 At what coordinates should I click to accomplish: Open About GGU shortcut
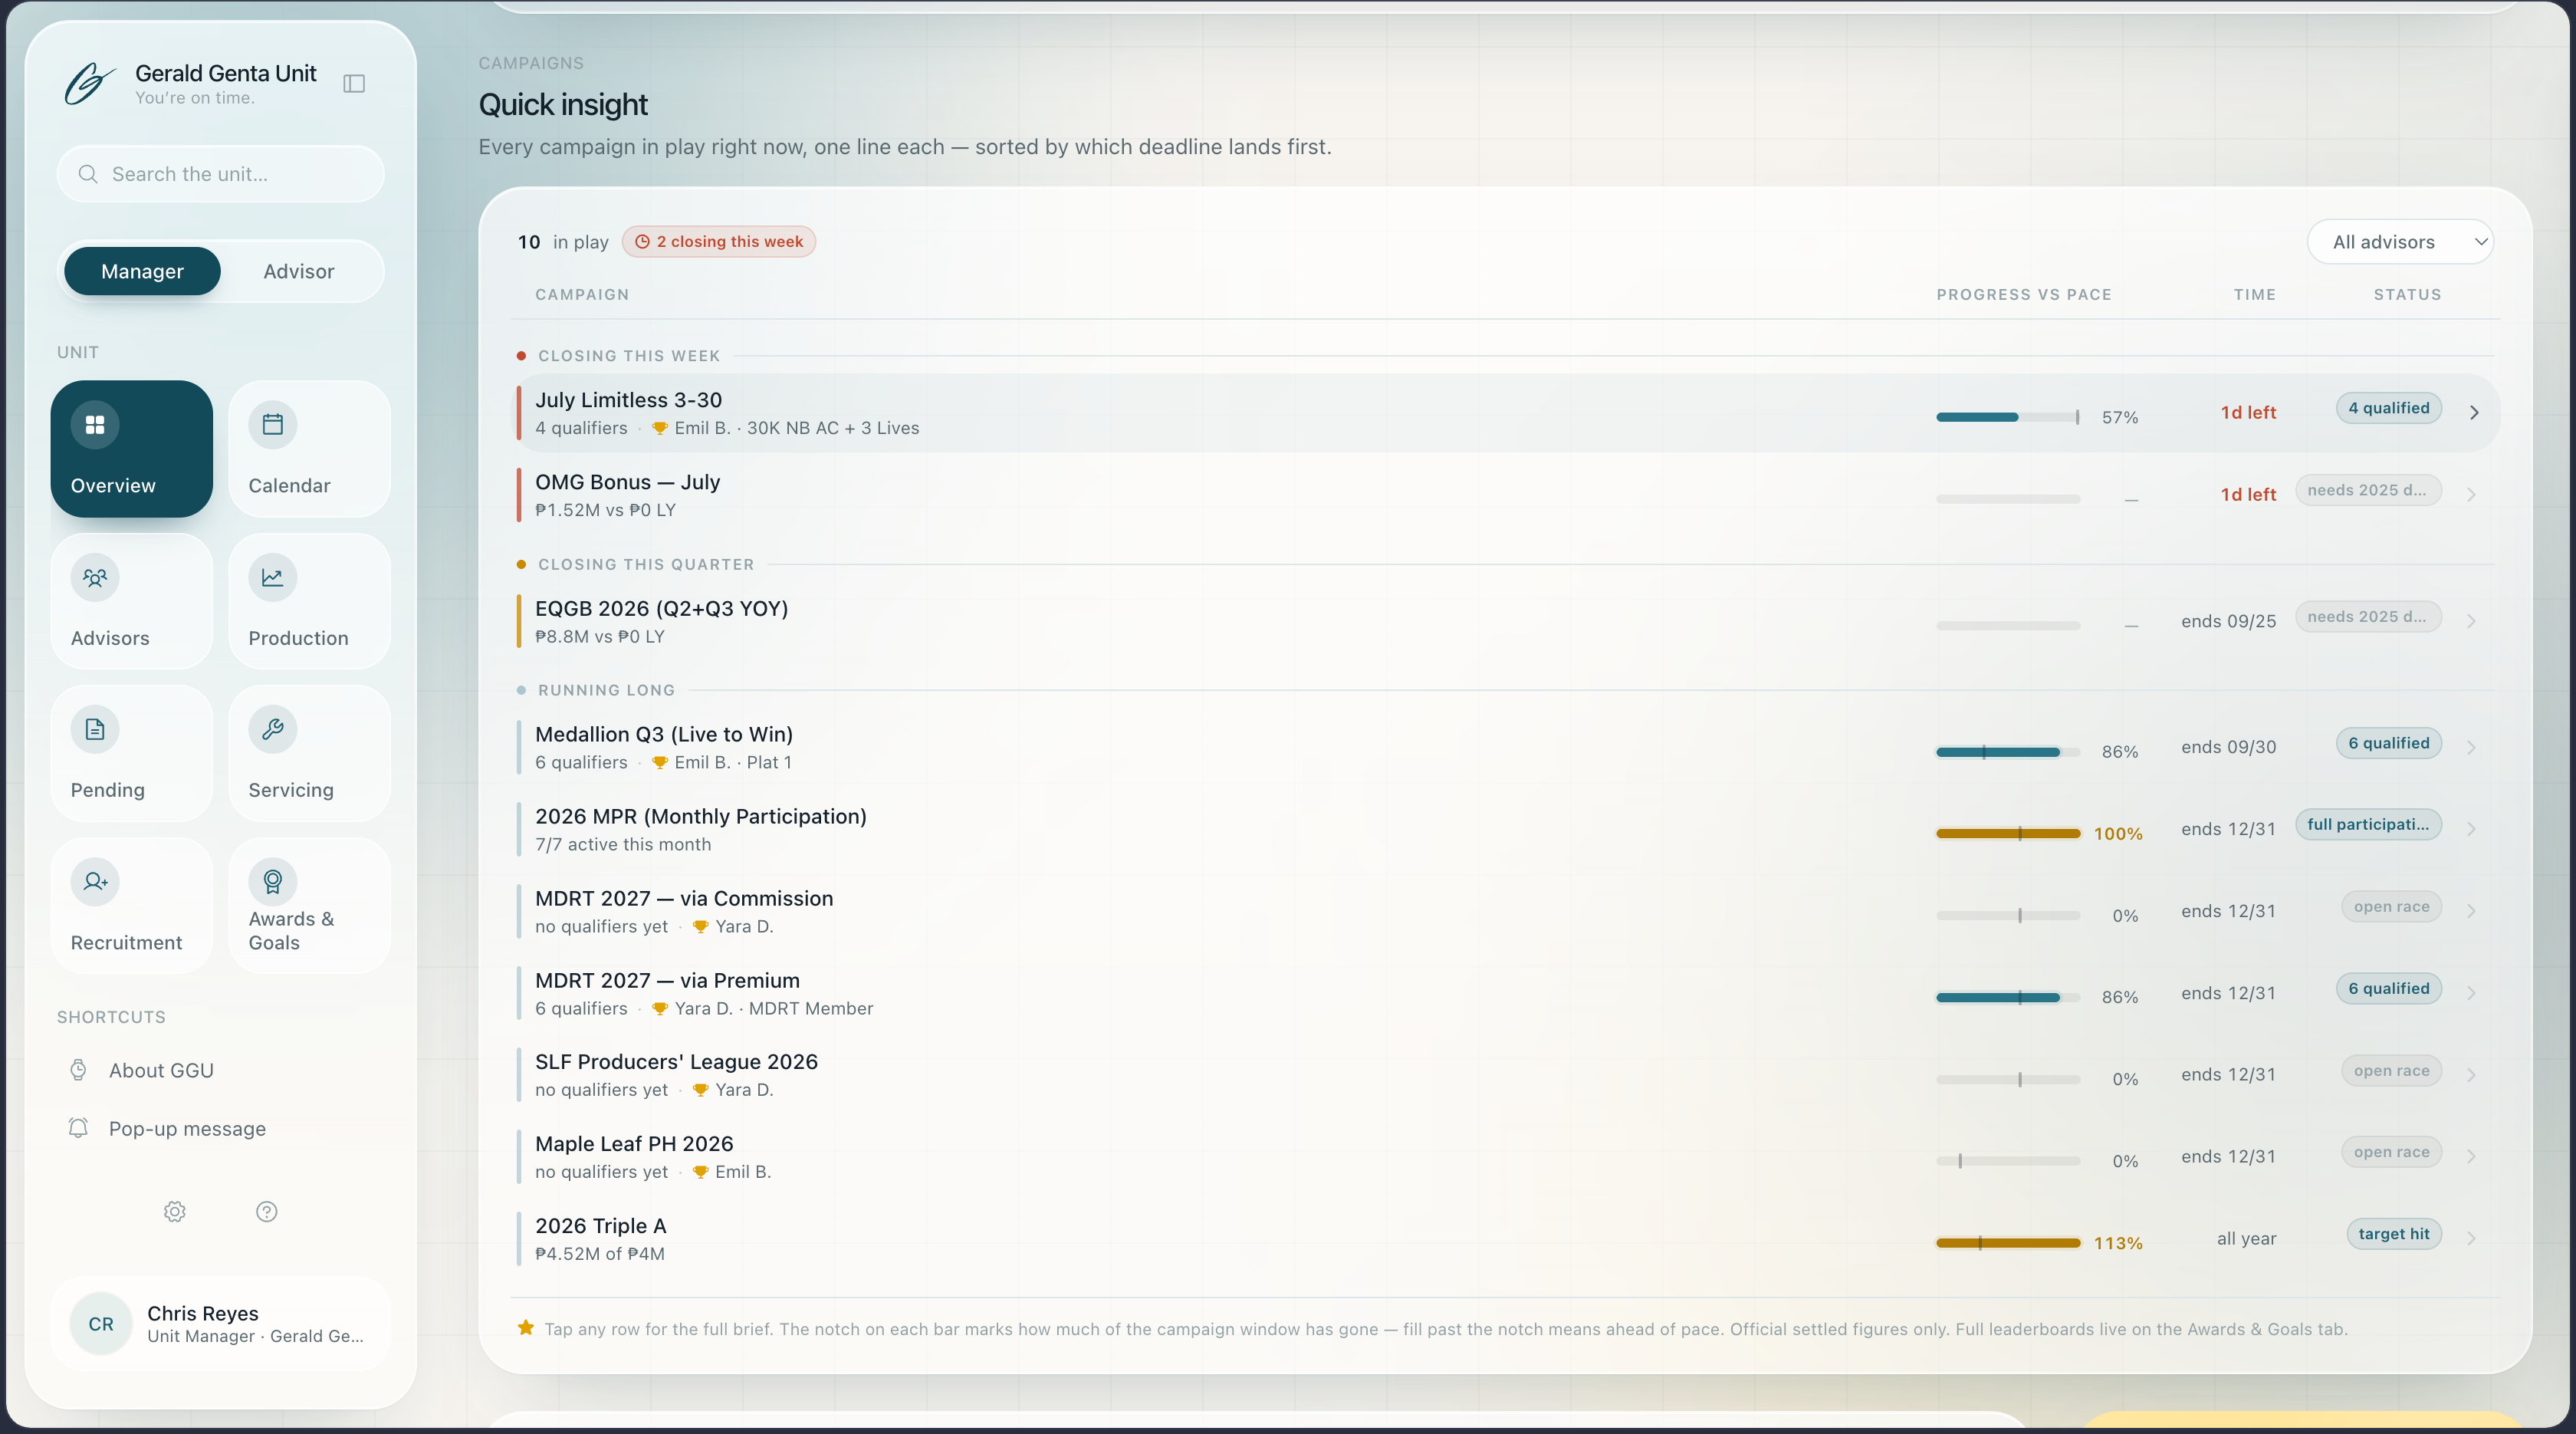[161, 1070]
